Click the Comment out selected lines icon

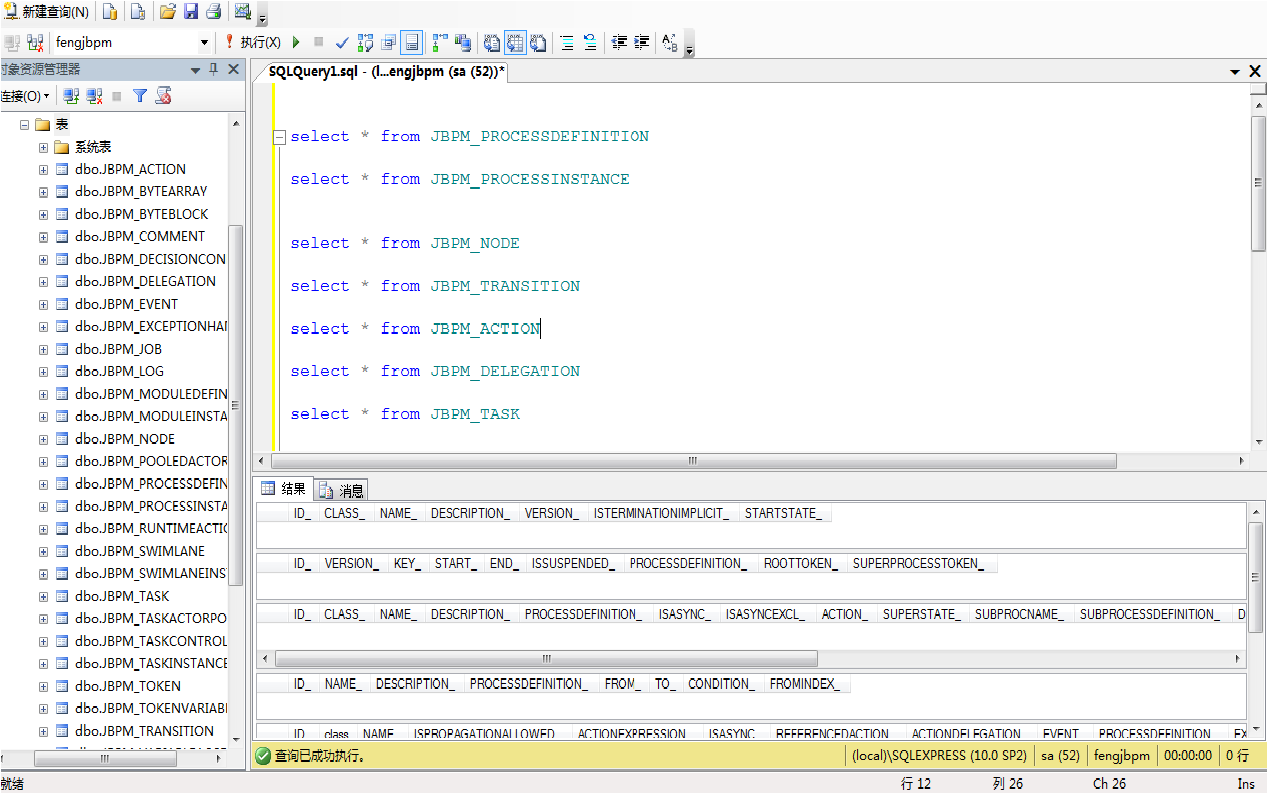[566, 42]
